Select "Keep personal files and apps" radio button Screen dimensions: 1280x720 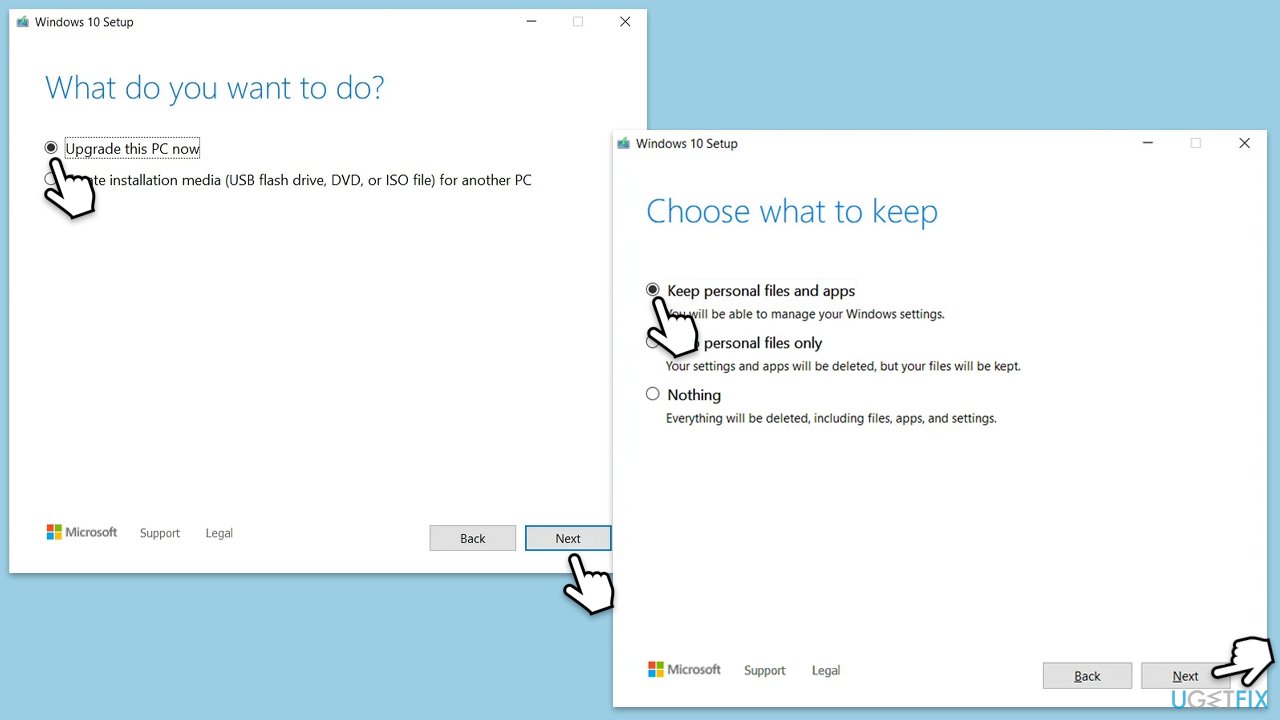click(x=653, y=290)
